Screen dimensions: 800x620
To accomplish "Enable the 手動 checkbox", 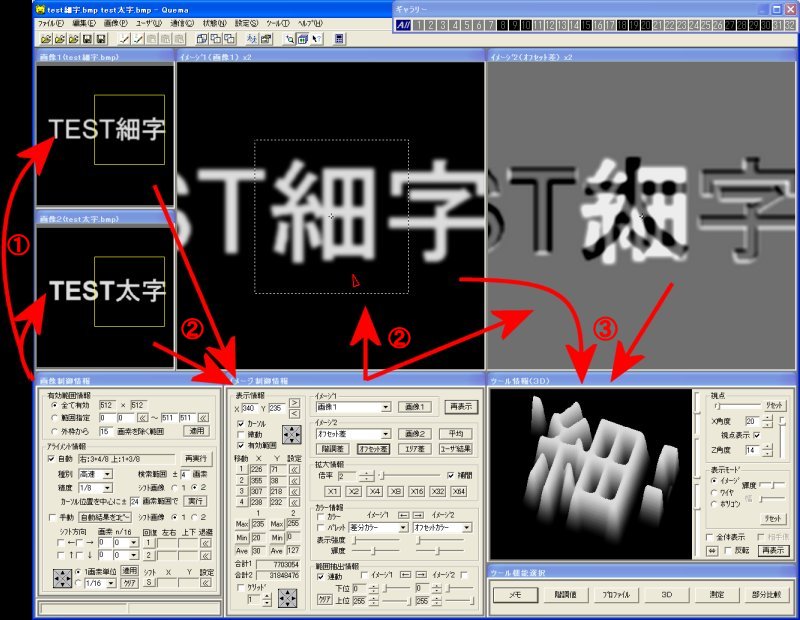I will tap(52, 517).
